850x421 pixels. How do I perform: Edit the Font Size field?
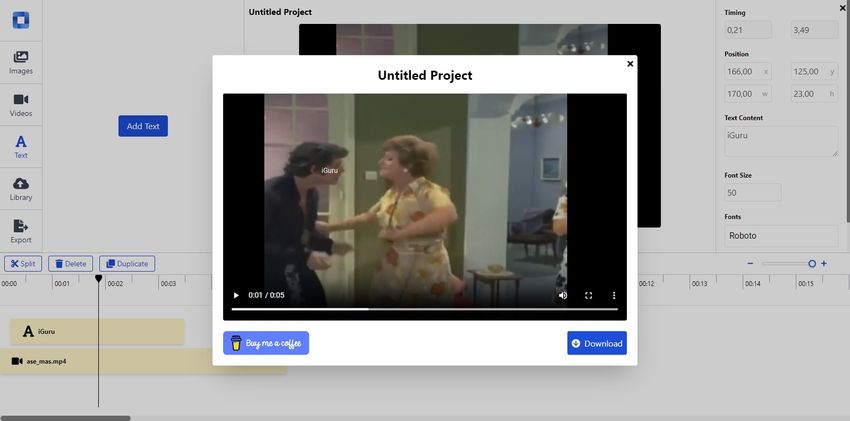click(752, 193)
